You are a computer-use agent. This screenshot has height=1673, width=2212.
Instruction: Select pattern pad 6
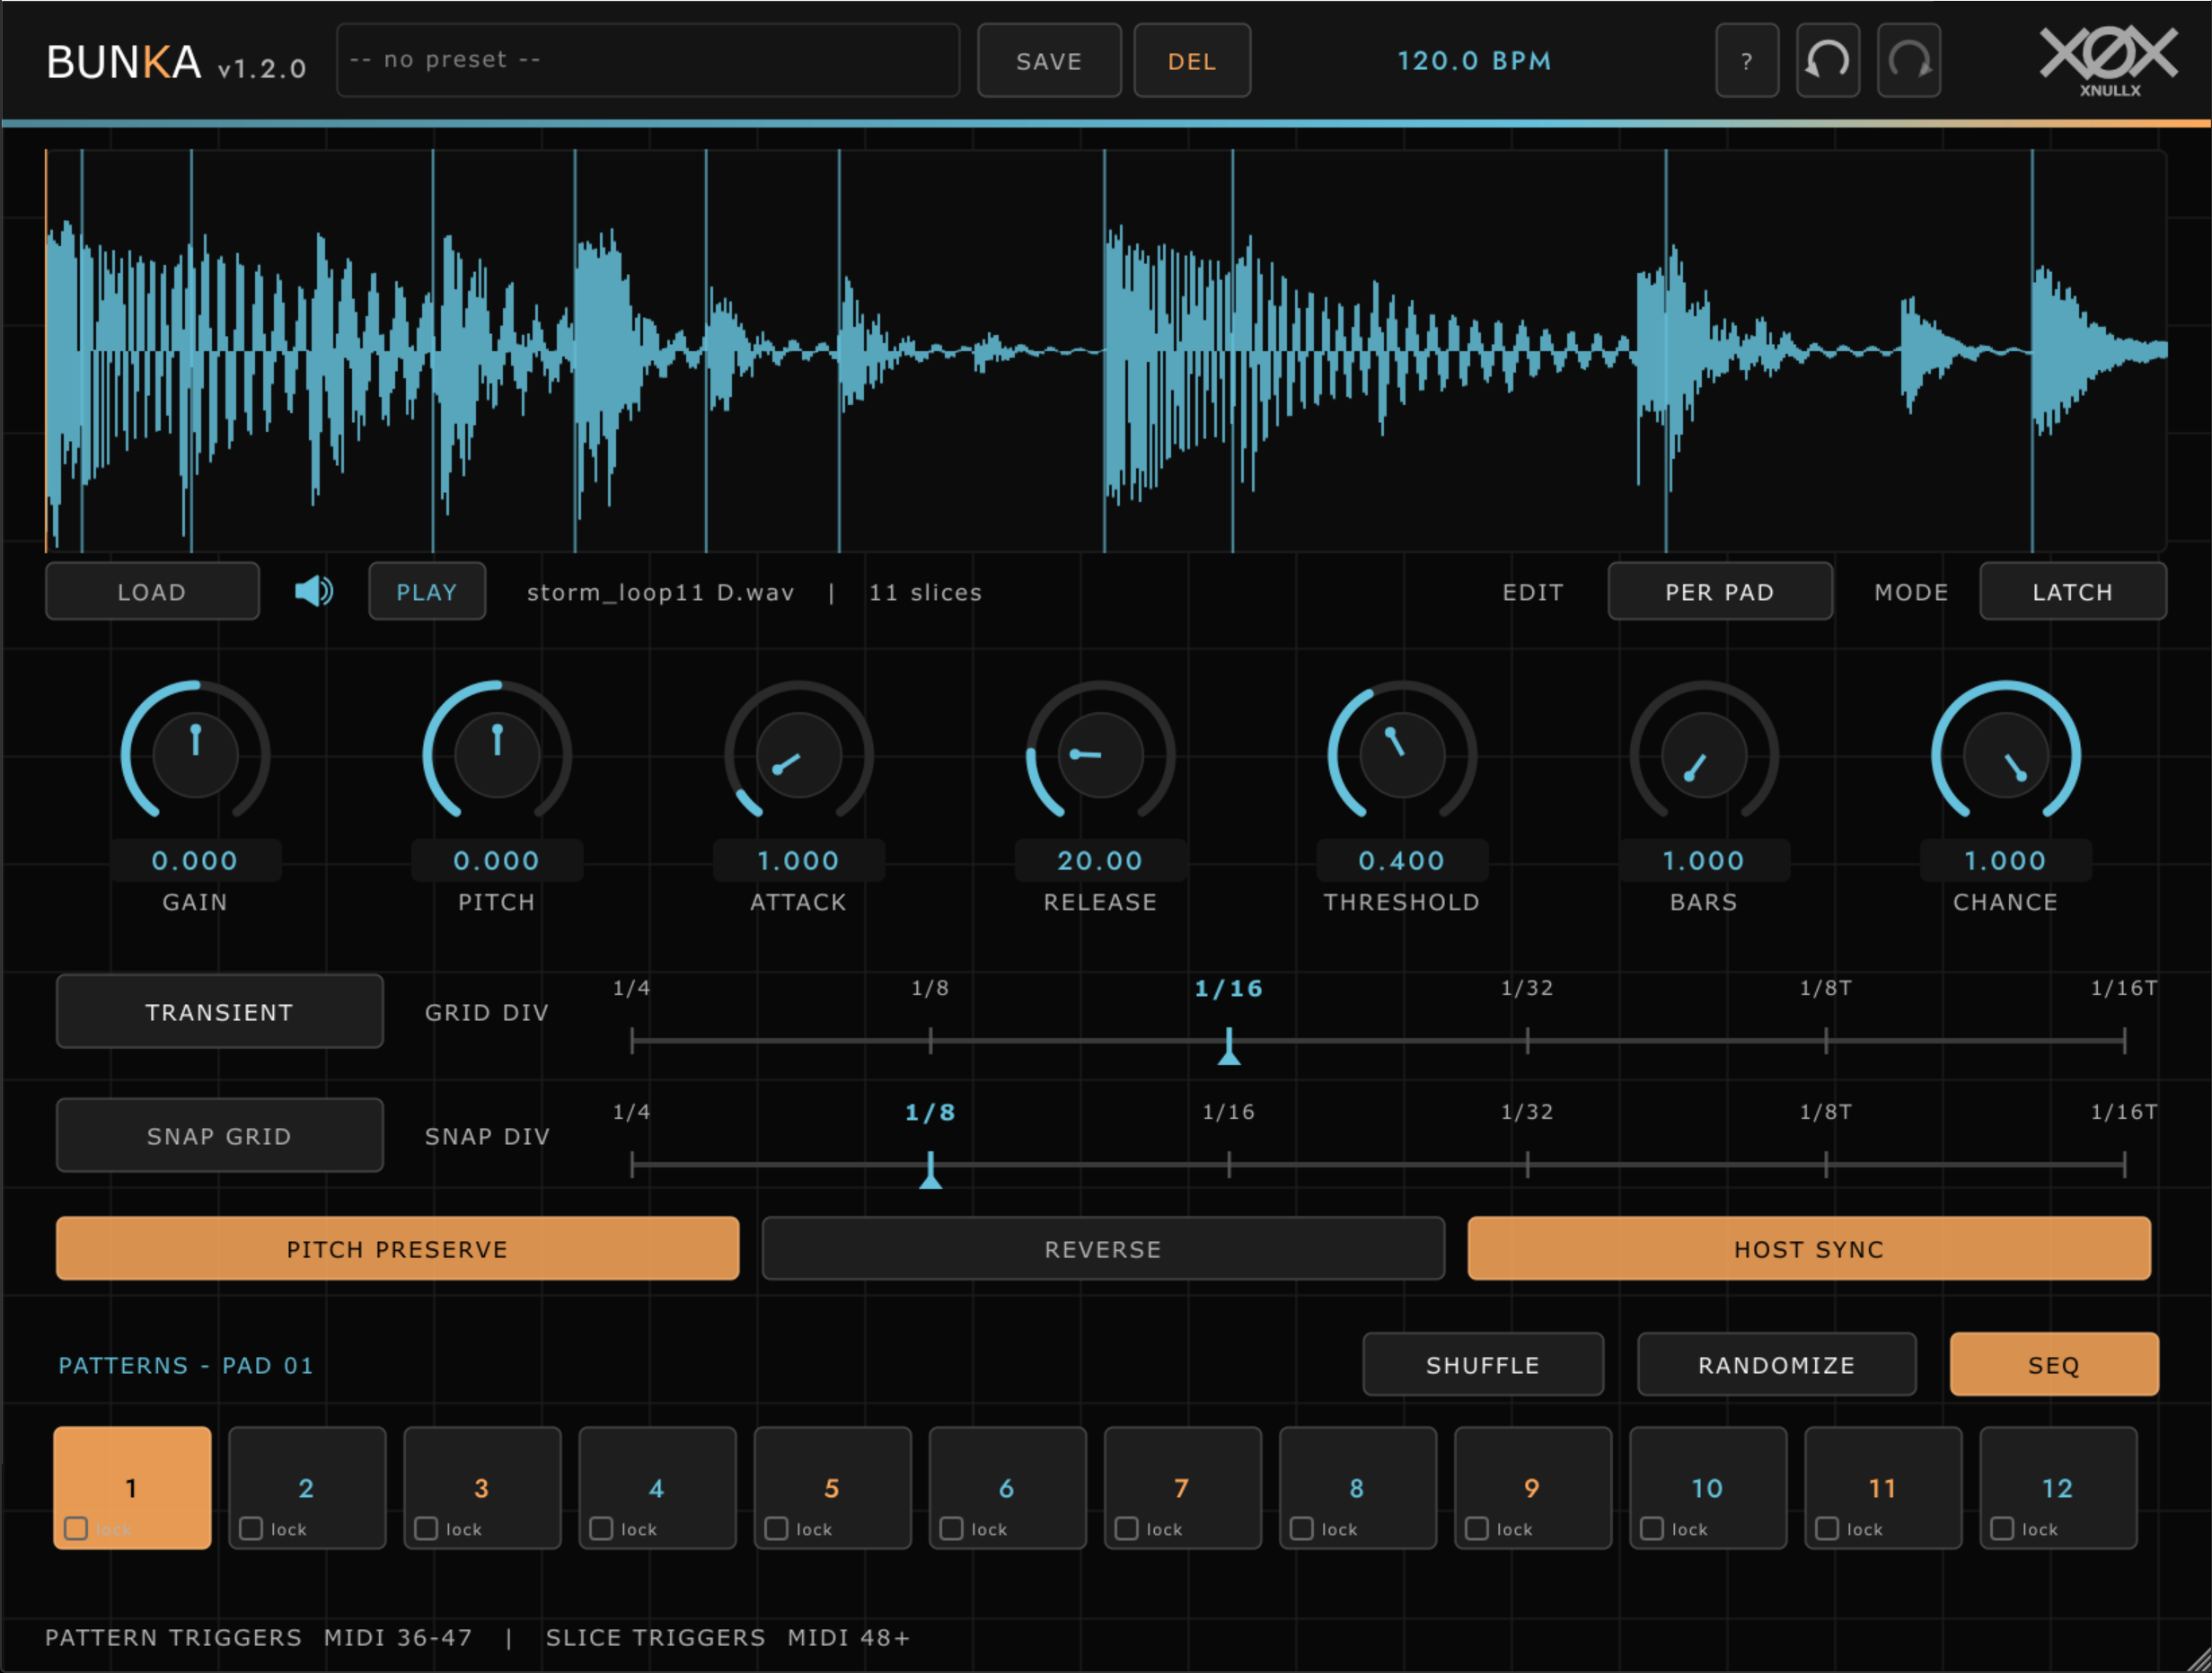pyautogui.click(x=1007, y=1487)
